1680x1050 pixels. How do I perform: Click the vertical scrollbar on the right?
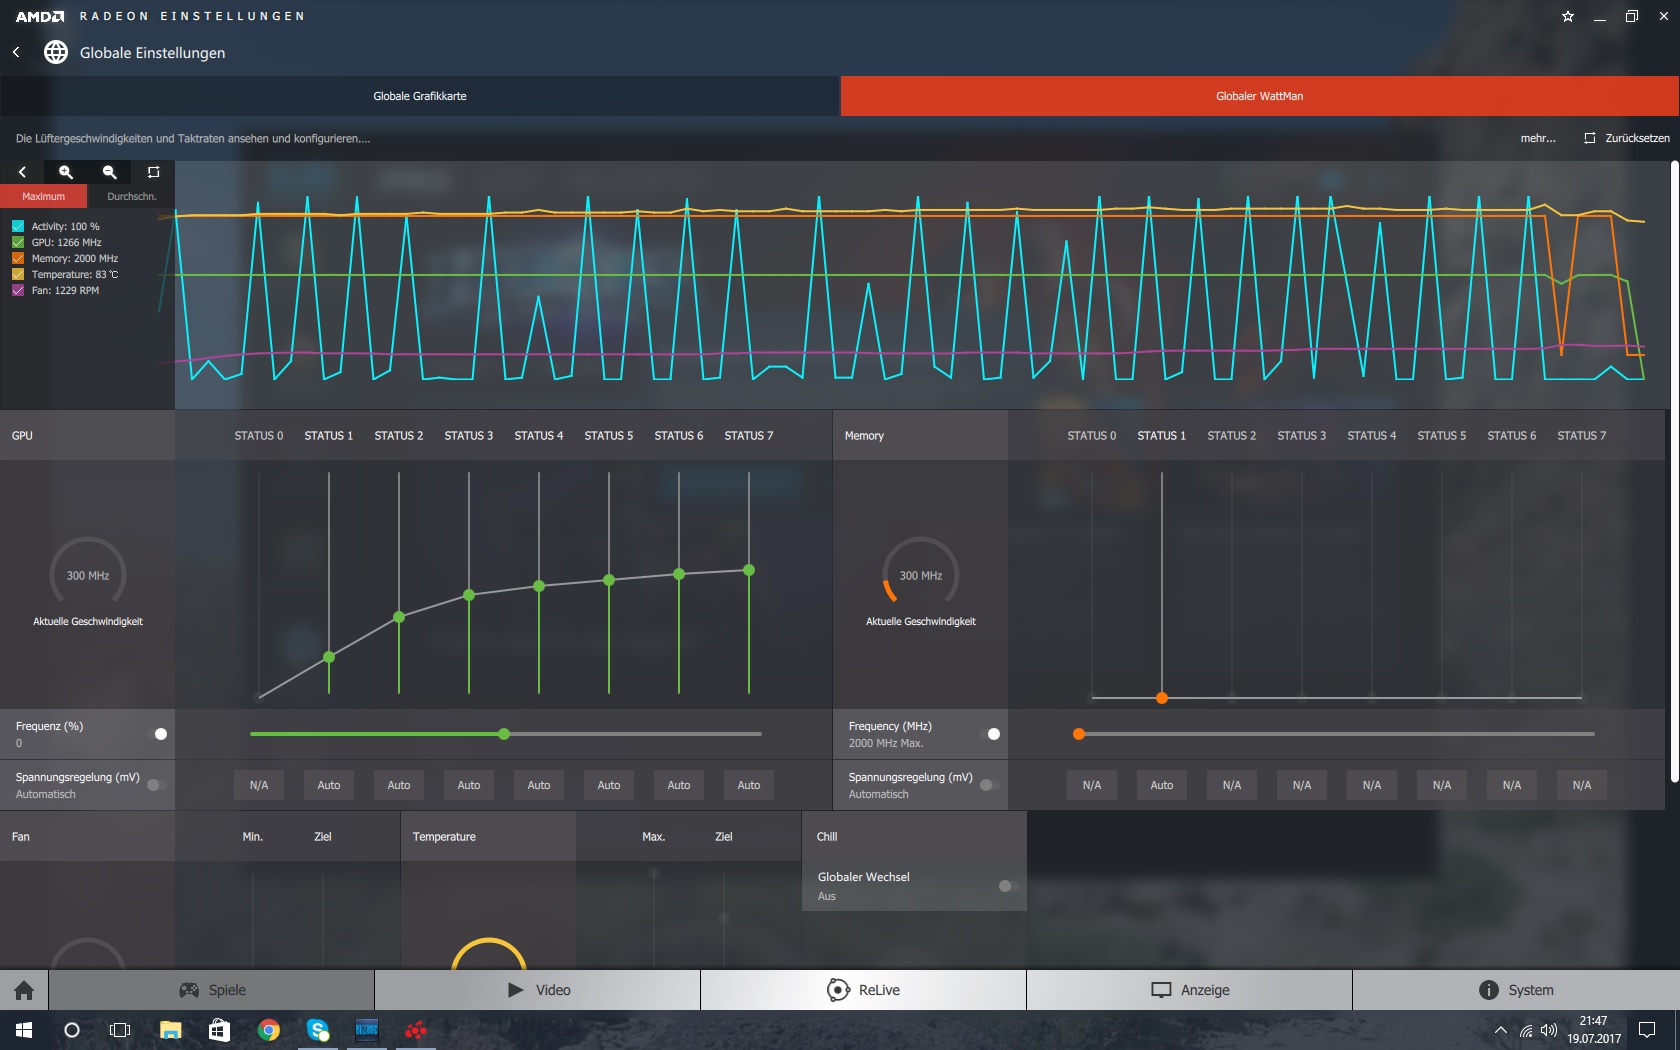[1675, 470]
